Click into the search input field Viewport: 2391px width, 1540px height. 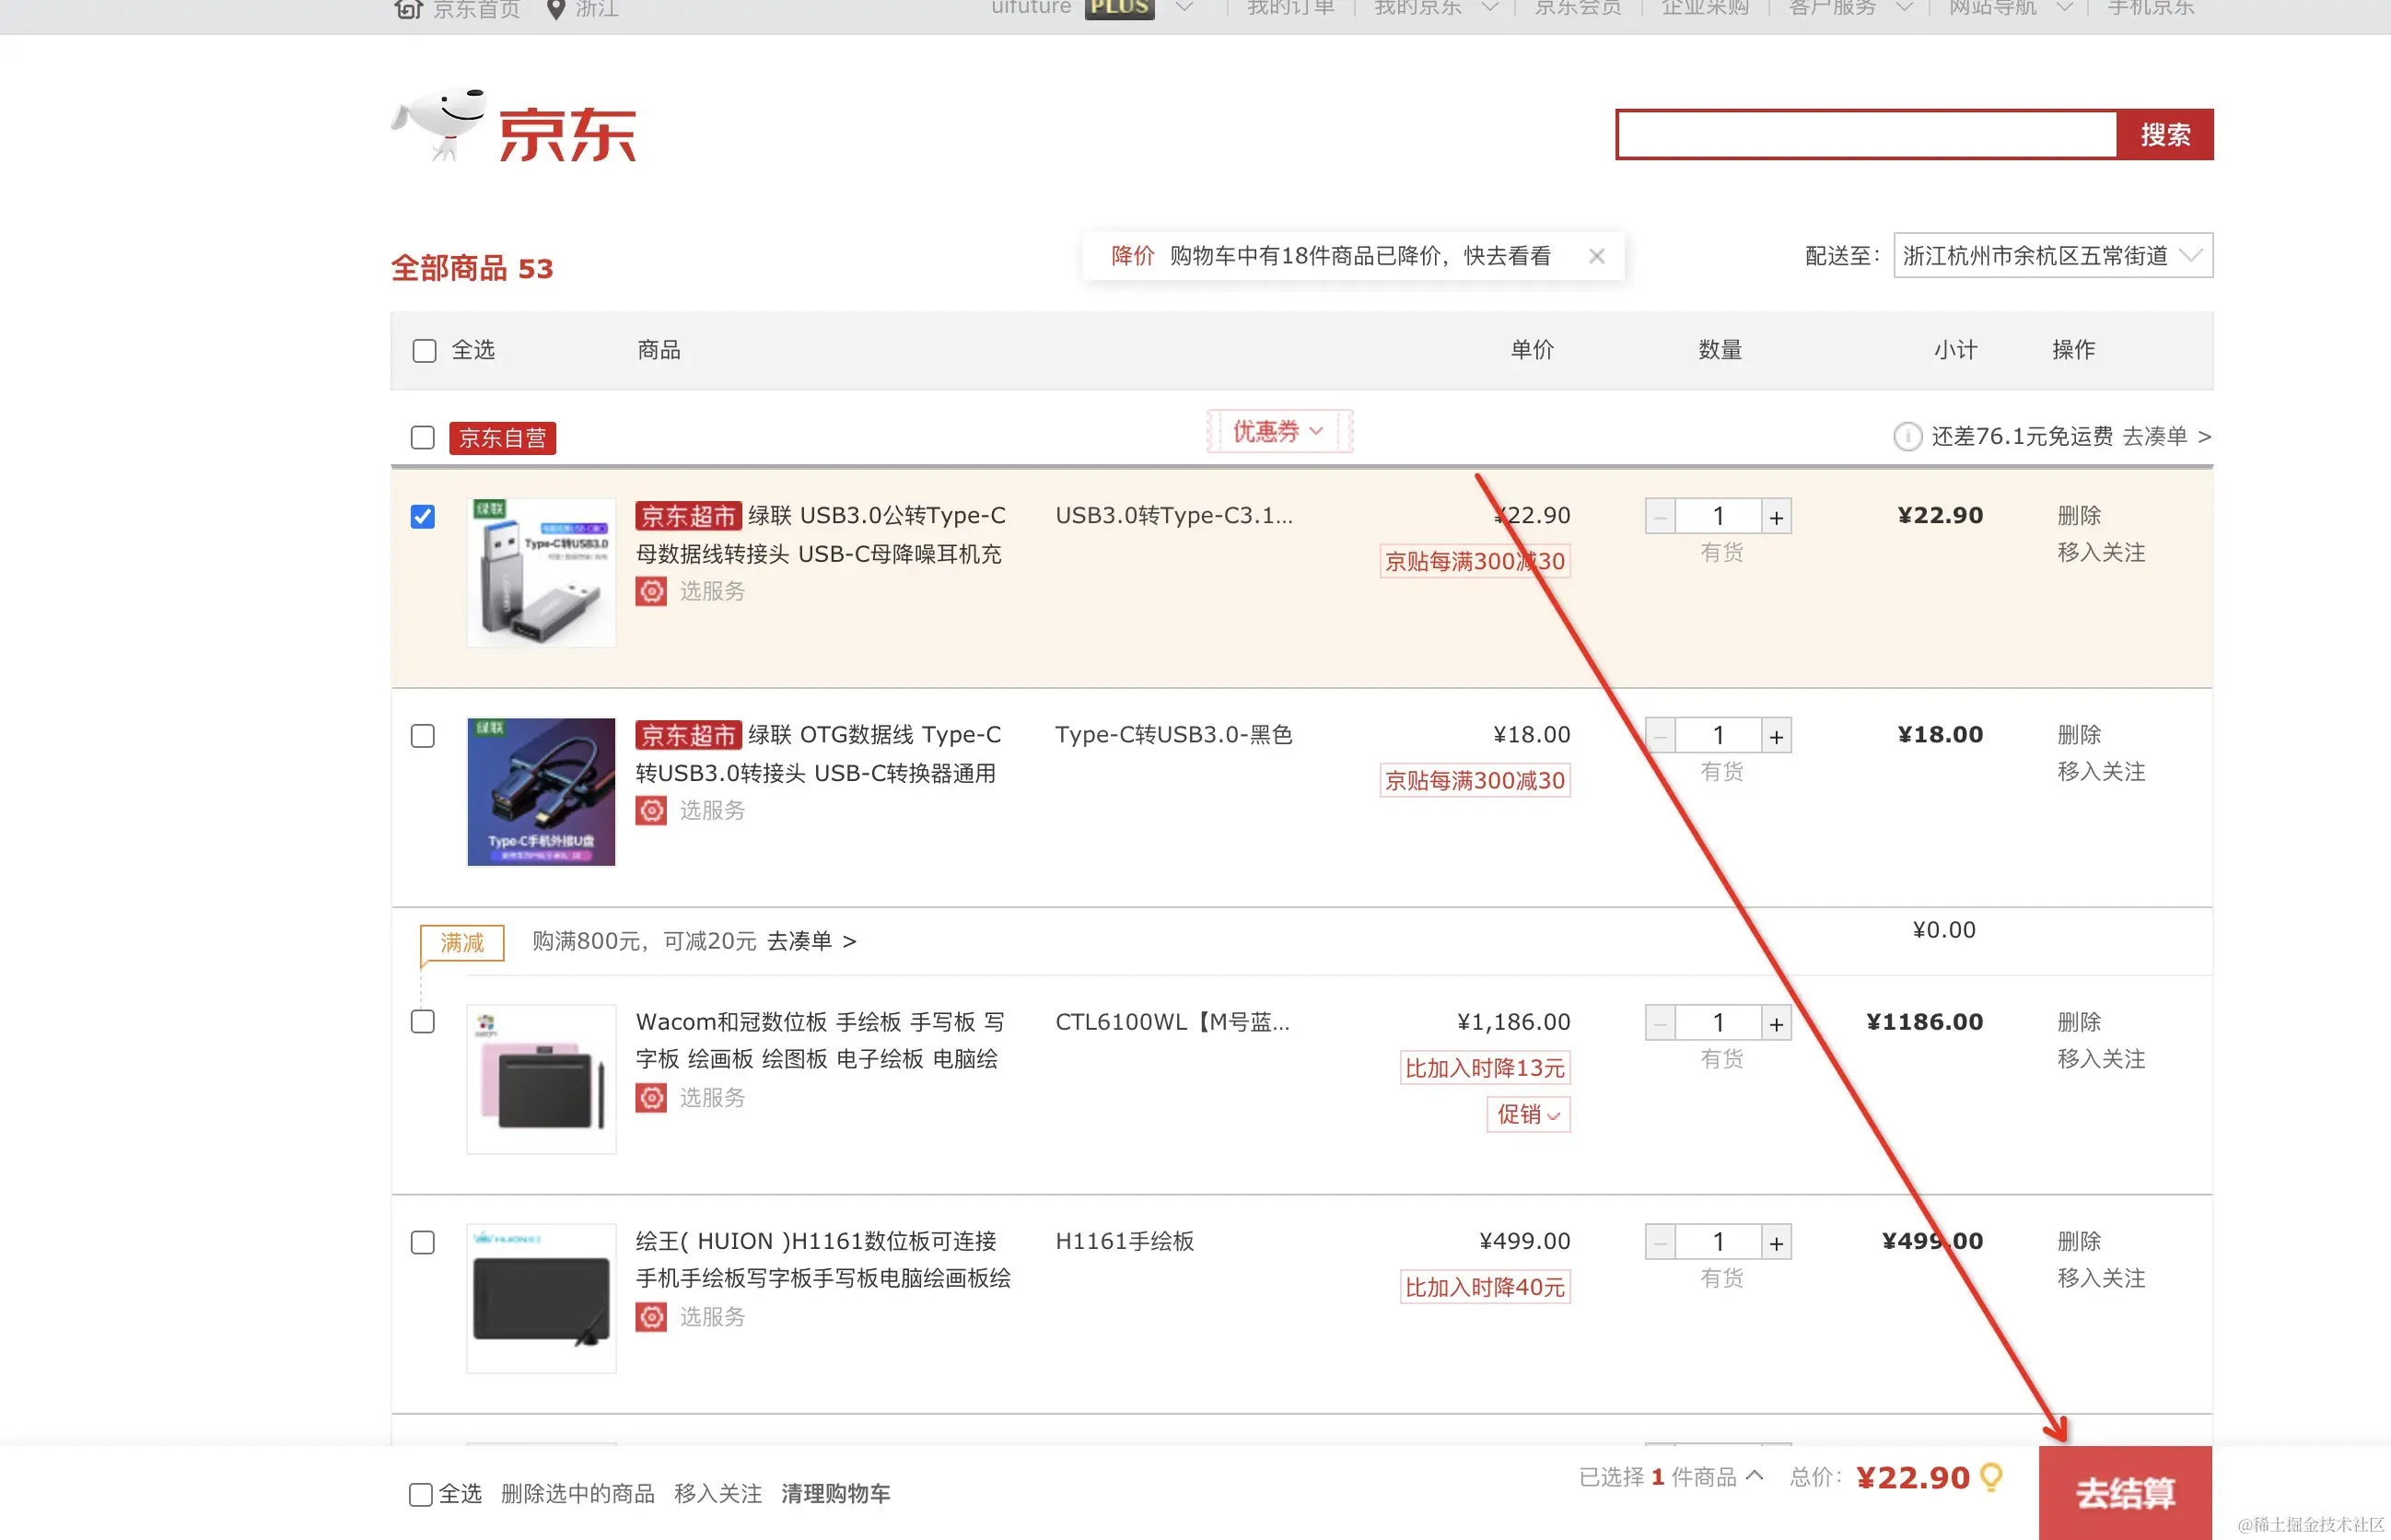1866,135
